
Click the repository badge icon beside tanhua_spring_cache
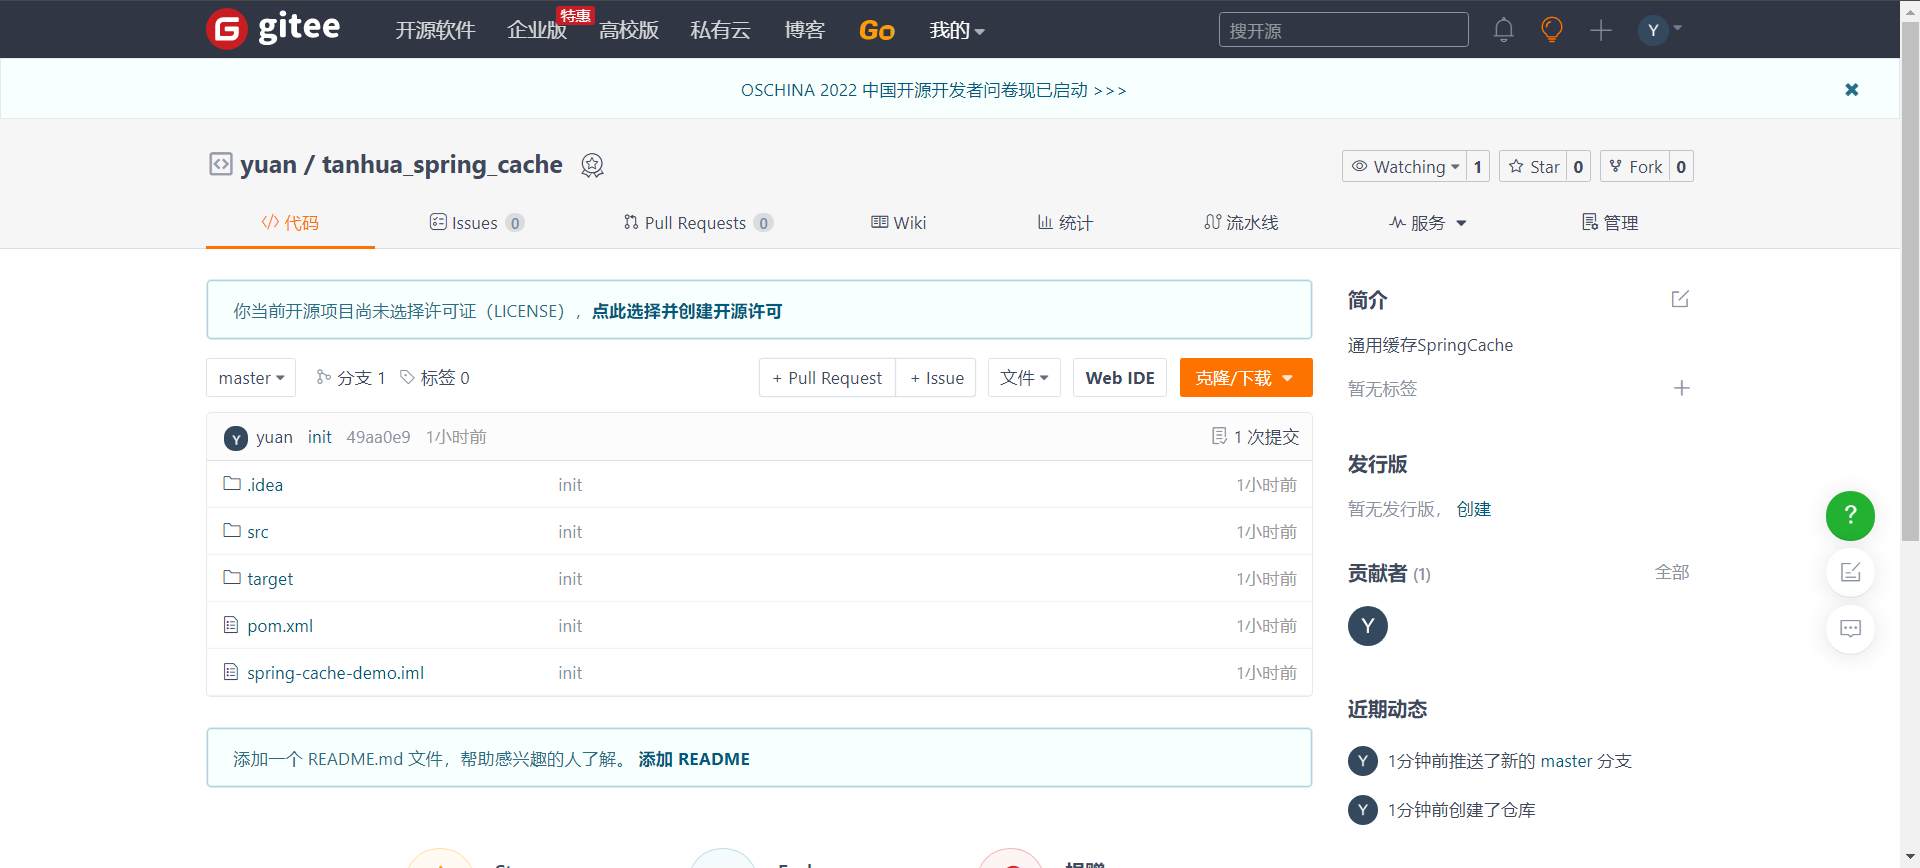(592, 165)
